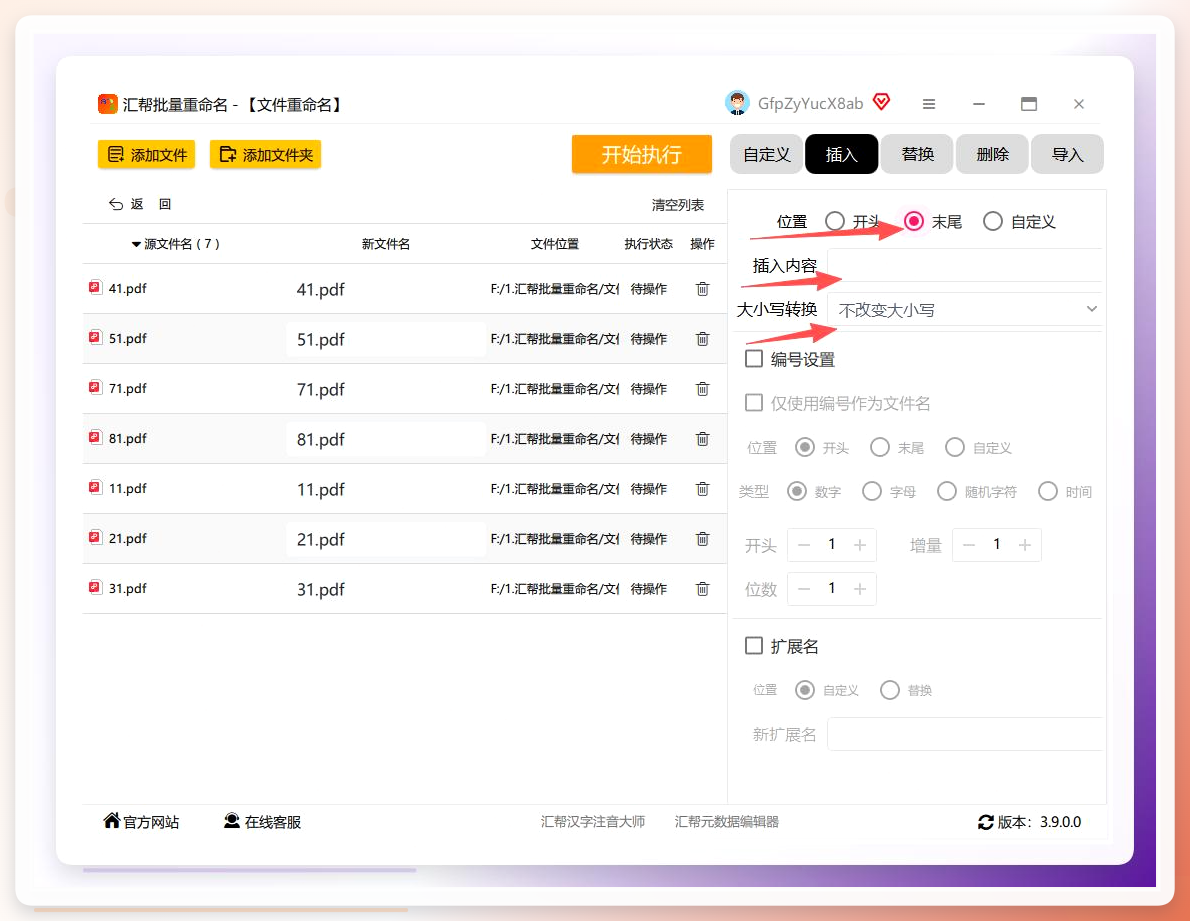Delete the 41.pdf row with trash icon
This screenshot has width=1190, height=921.
703,289
